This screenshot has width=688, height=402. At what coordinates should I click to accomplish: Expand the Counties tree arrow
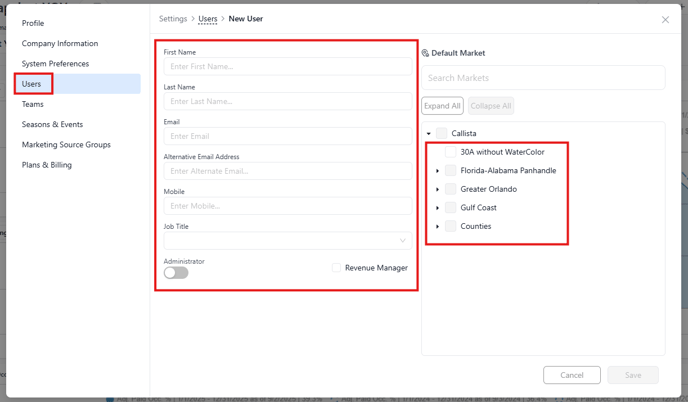click(x=437, y=226)
